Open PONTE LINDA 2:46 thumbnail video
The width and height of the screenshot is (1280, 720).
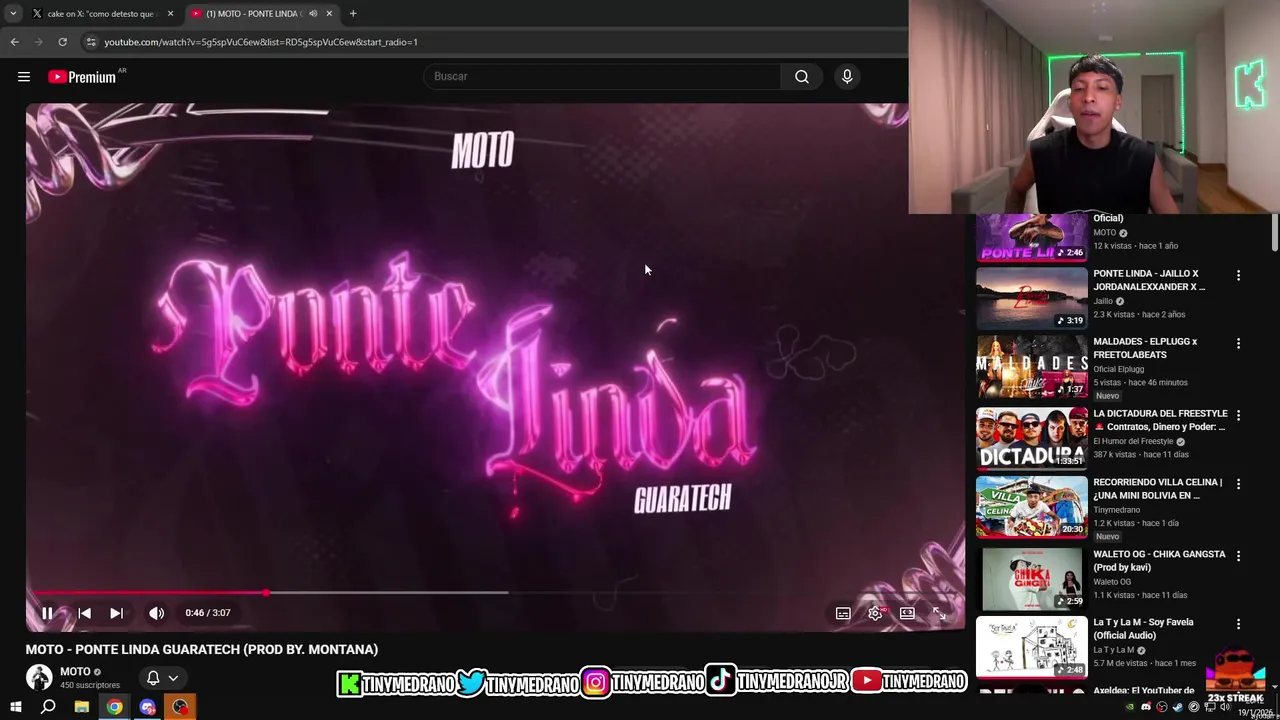pyautogui.click(x=1031, y=238)
